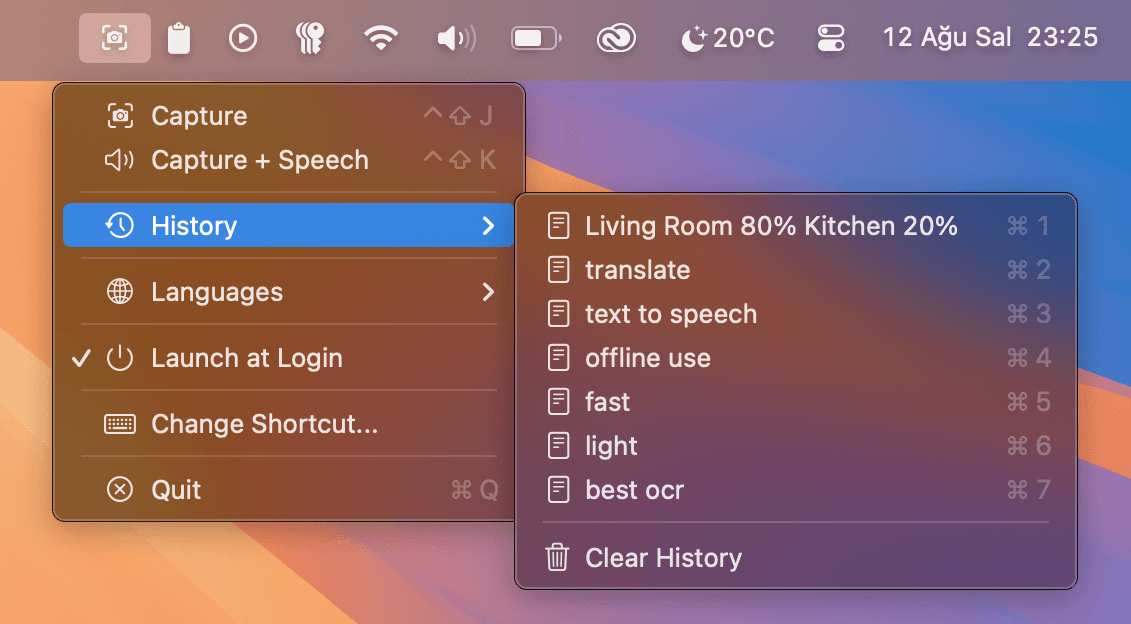Toggle the Launch at Login option

click(x=246, y=358)
